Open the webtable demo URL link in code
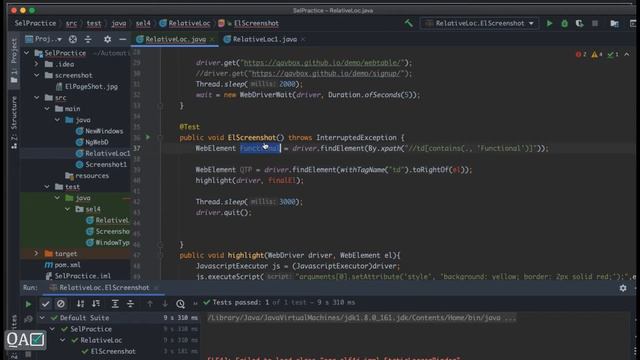 click(x=322, y=62)
